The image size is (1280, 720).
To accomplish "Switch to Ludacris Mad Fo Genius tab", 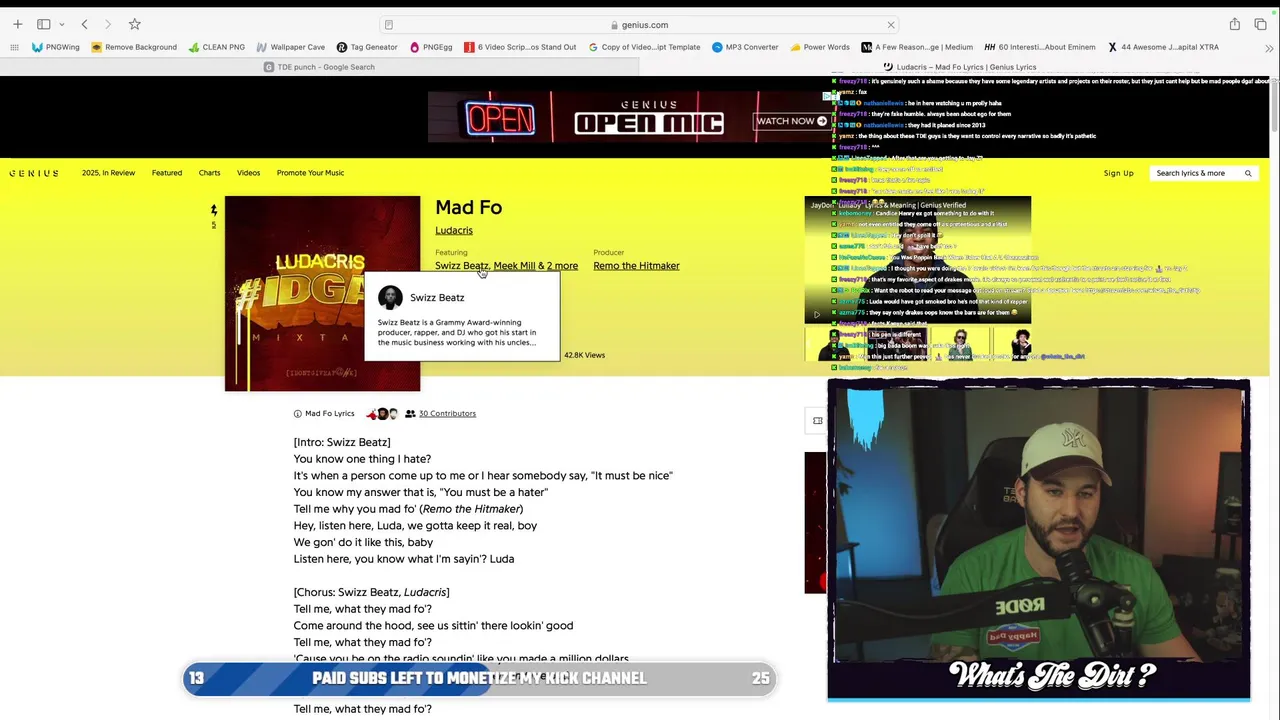I will (959, 67).
